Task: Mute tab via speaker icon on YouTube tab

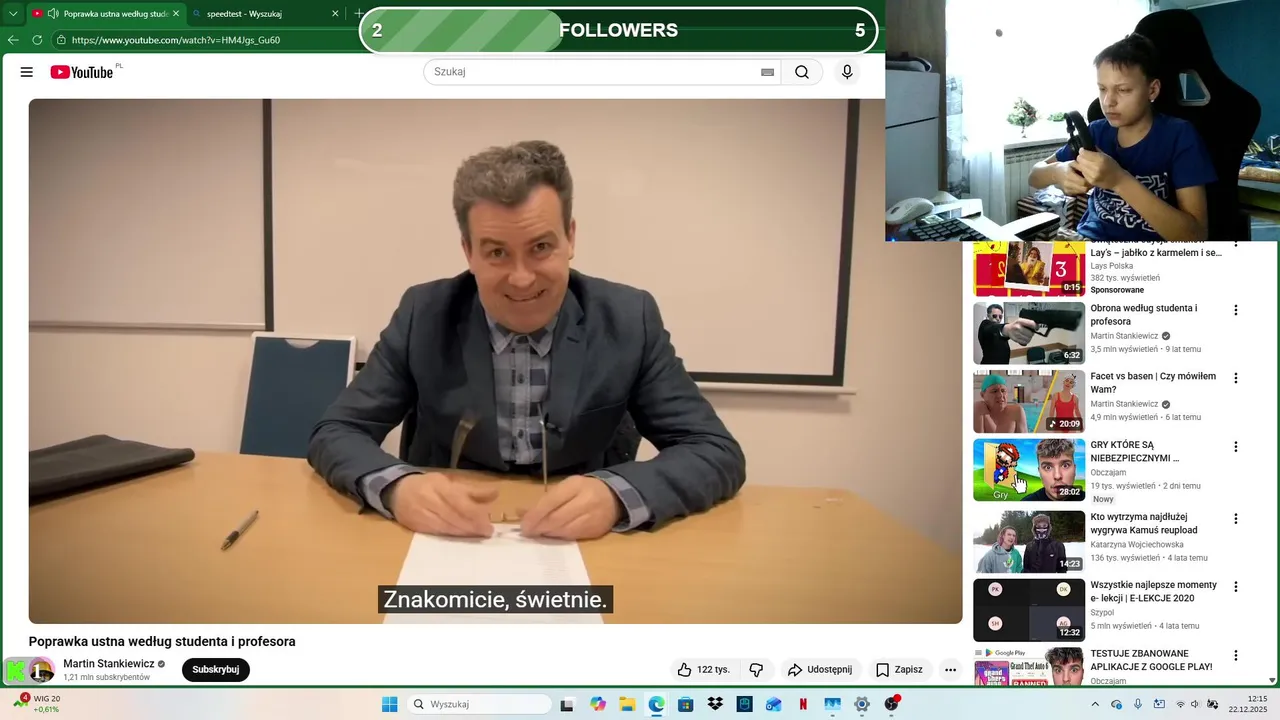Action: 52,14
